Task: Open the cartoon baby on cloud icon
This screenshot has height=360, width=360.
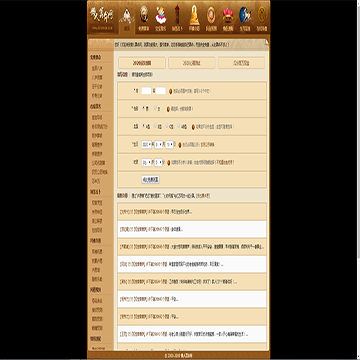Action: [x=161, y=15]
